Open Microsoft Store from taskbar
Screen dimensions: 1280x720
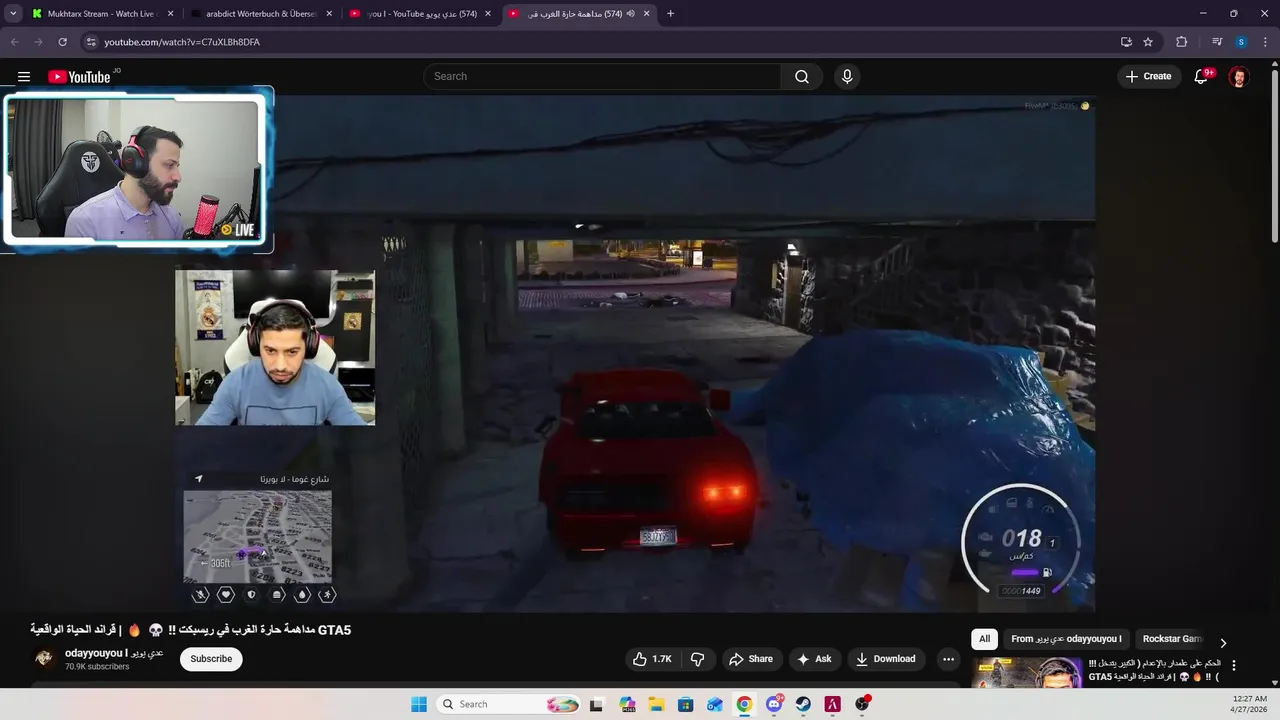(685, 704)
